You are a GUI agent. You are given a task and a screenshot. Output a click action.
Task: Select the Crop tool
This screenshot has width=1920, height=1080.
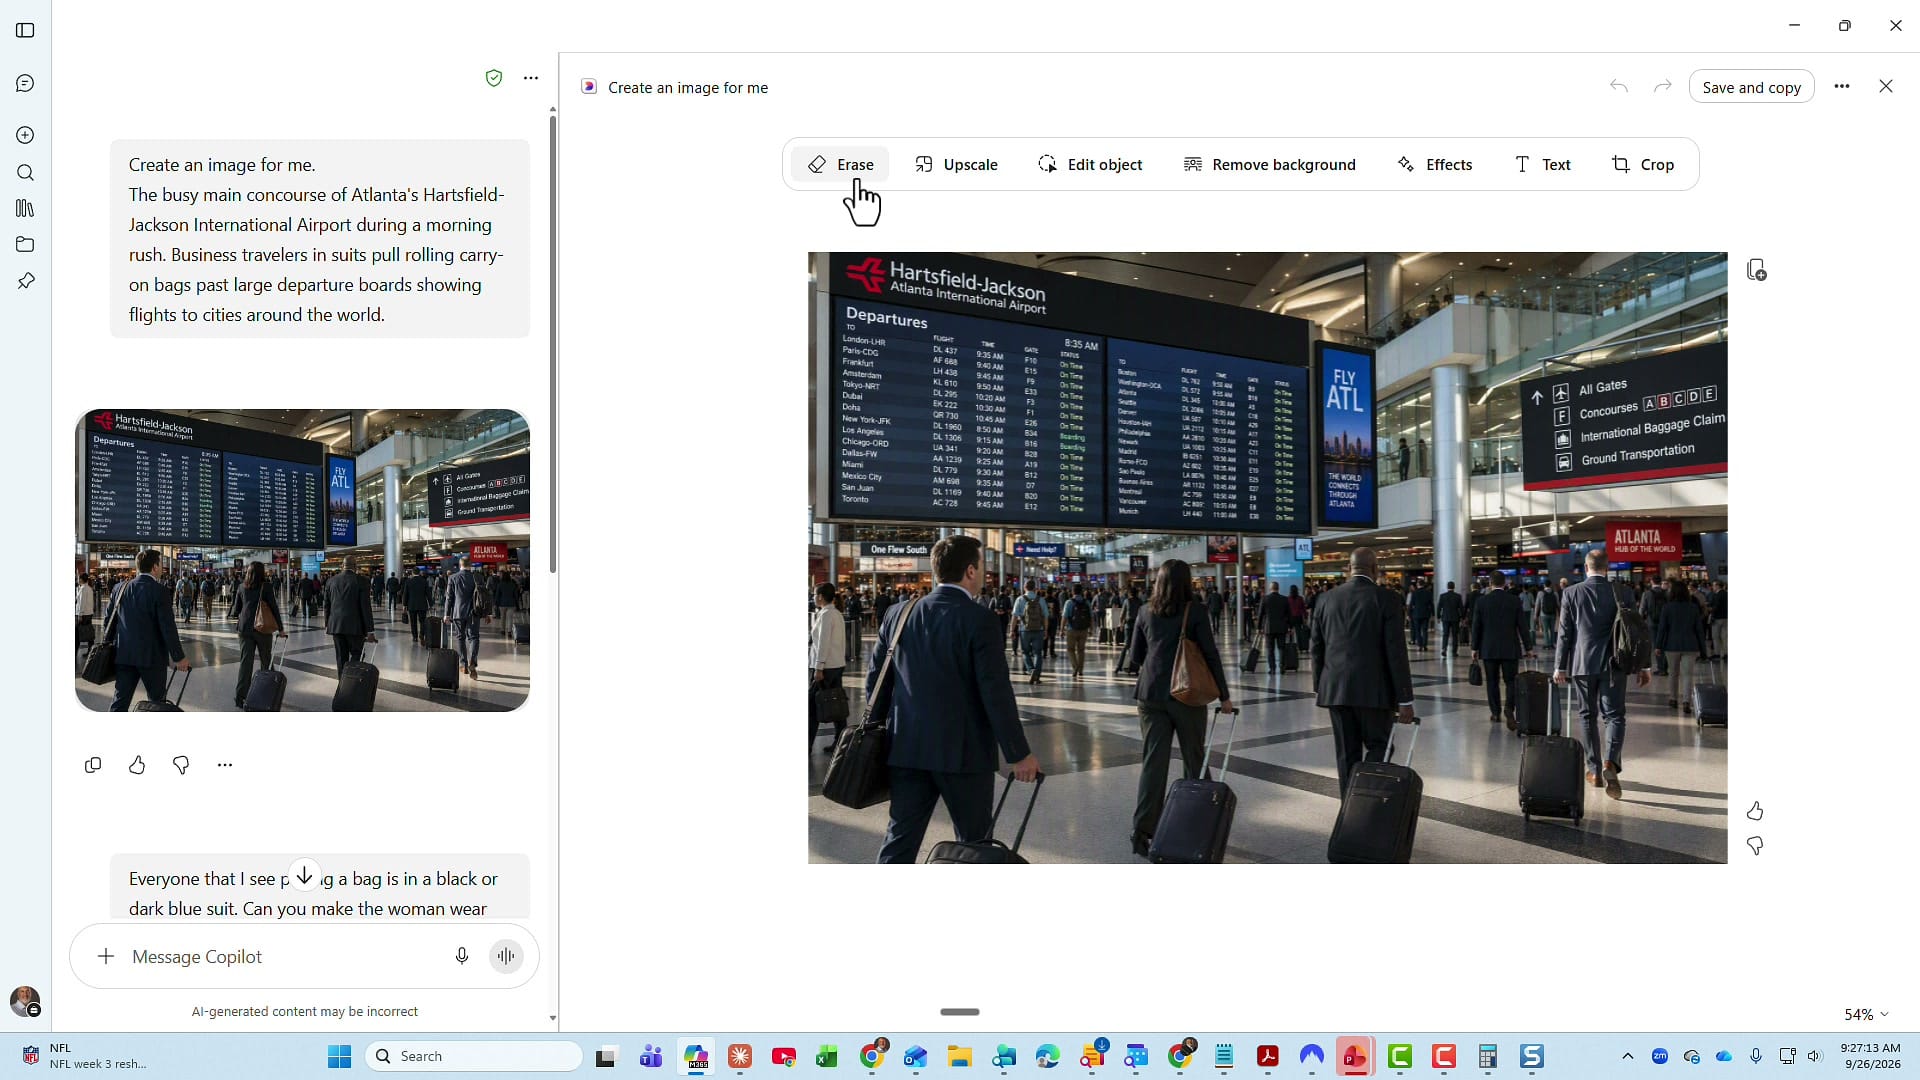coord(1643,164)
